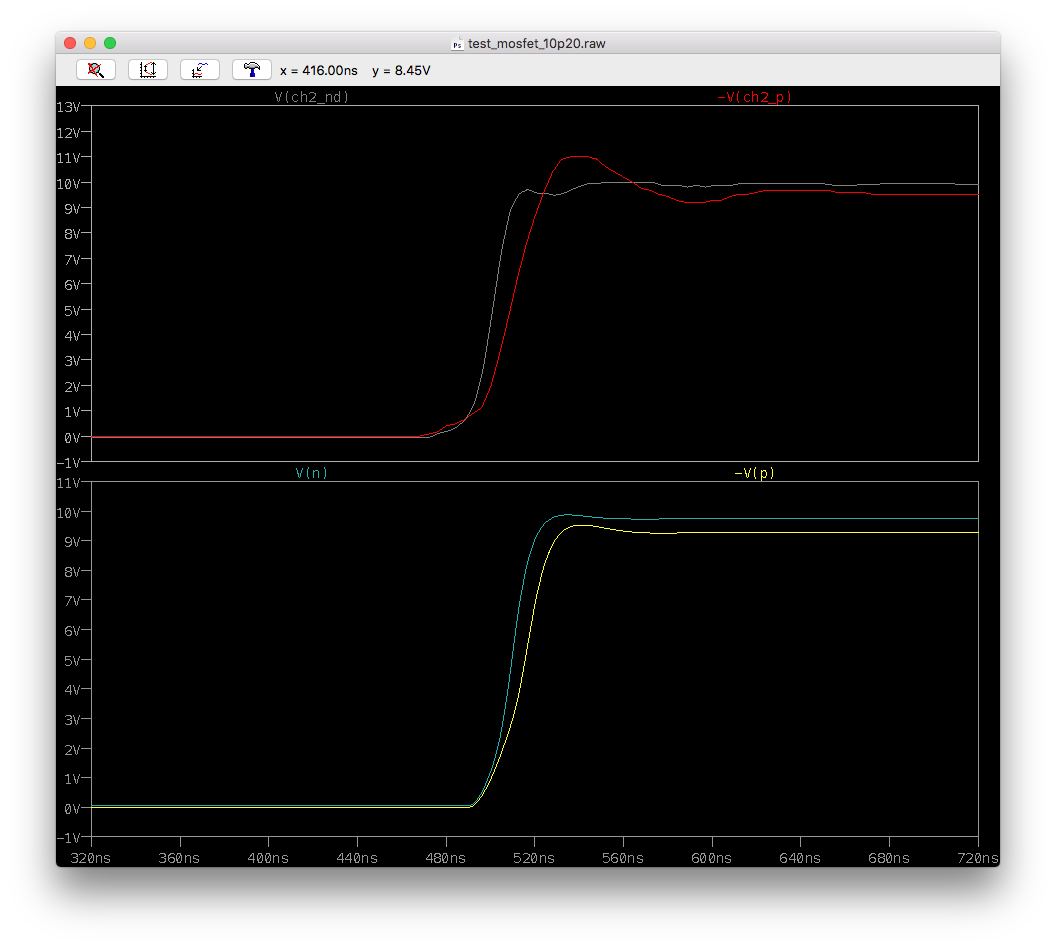The image size is (1056, 947).
Task: Close the test_mosfet_10p20.raw window
Action: pos(70,43)
